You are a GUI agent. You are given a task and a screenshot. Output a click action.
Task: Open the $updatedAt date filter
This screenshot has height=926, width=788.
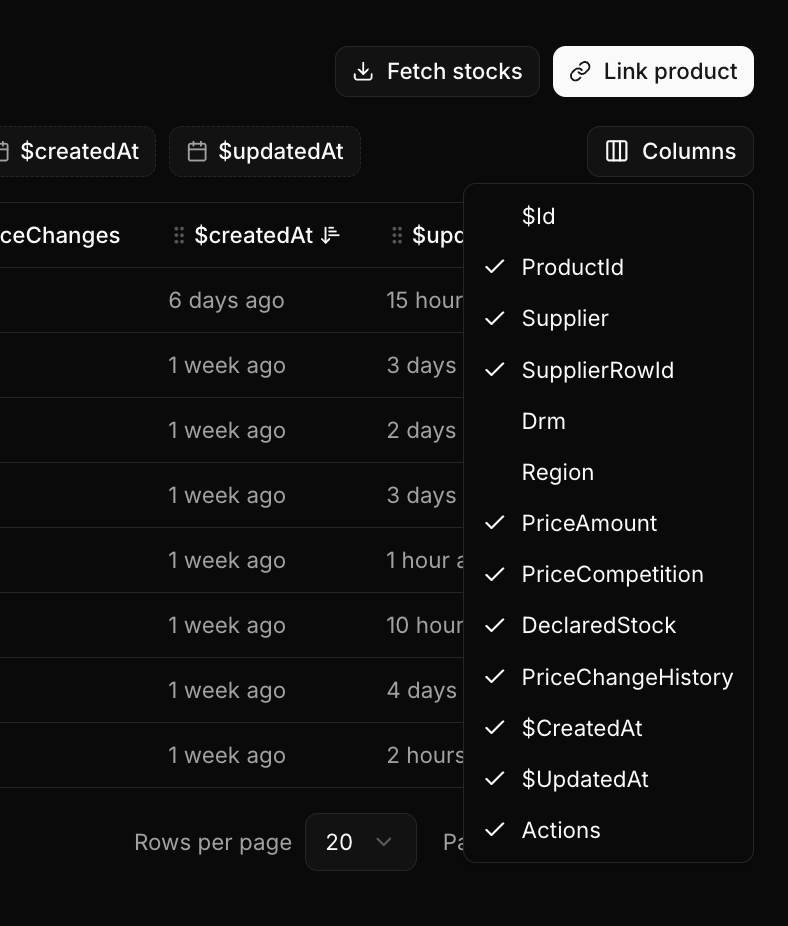[265, 151]
